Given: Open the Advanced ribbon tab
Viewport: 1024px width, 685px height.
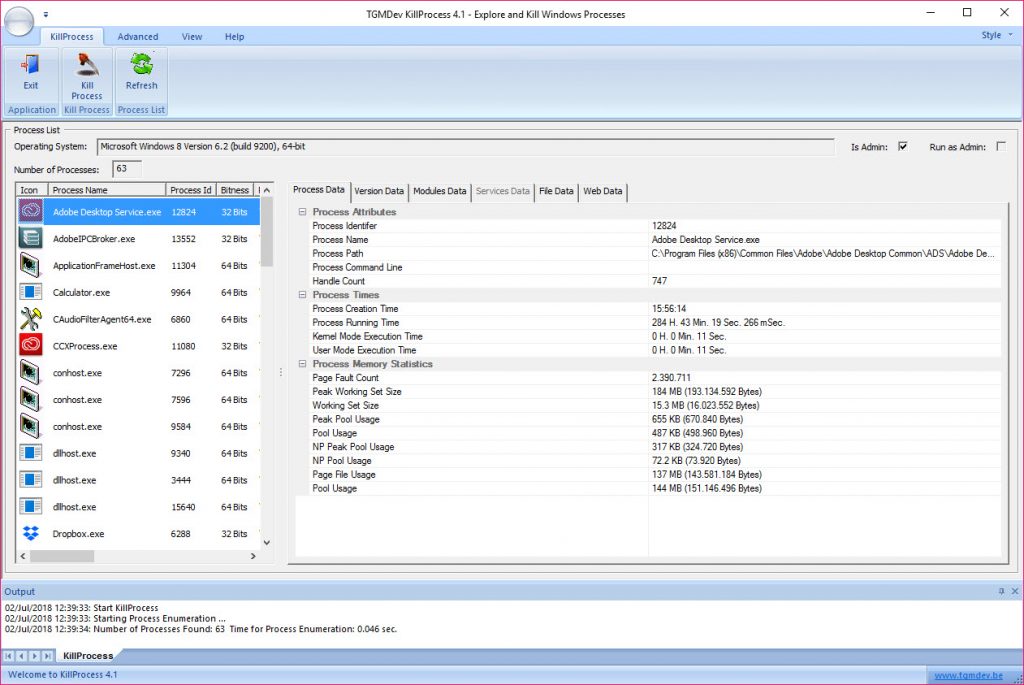Looking at the screenshot, I should [x=138, y=37].
